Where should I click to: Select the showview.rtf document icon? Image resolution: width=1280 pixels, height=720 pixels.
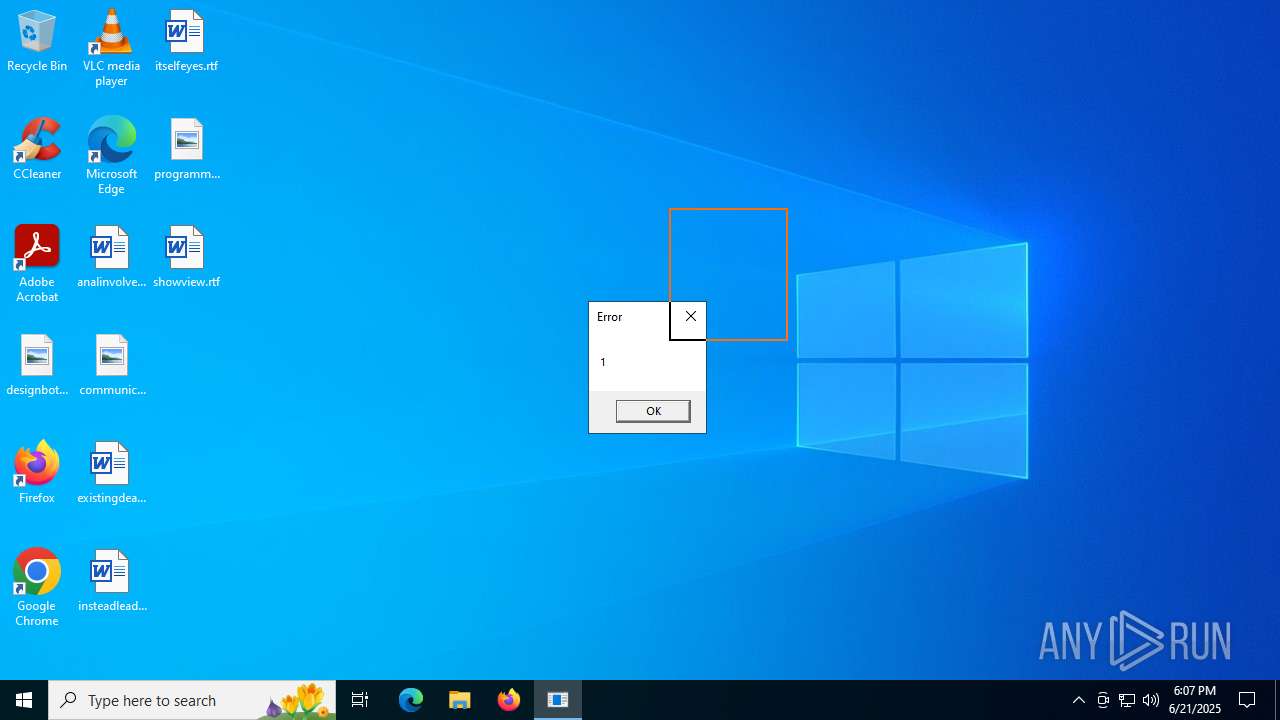186,258
